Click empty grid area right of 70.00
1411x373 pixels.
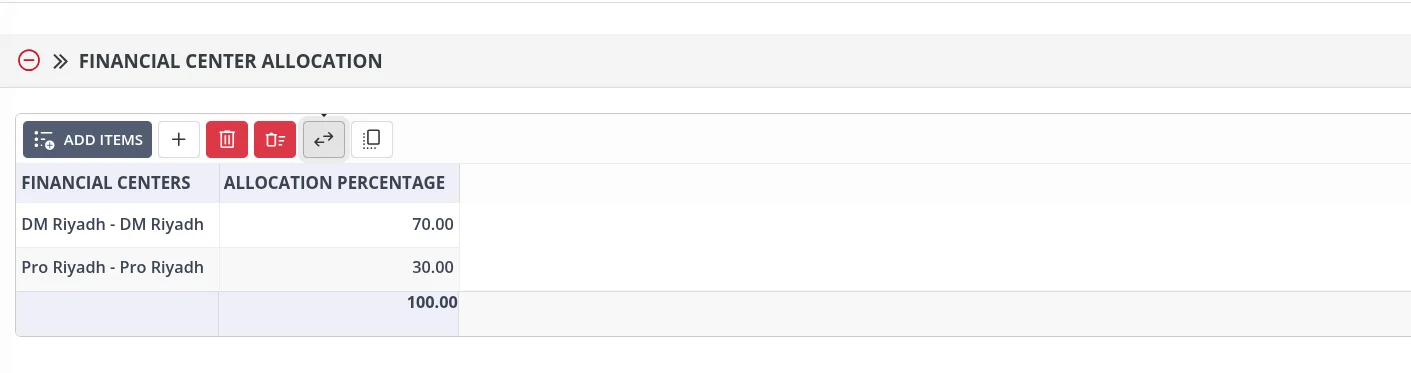pos(935,225)
